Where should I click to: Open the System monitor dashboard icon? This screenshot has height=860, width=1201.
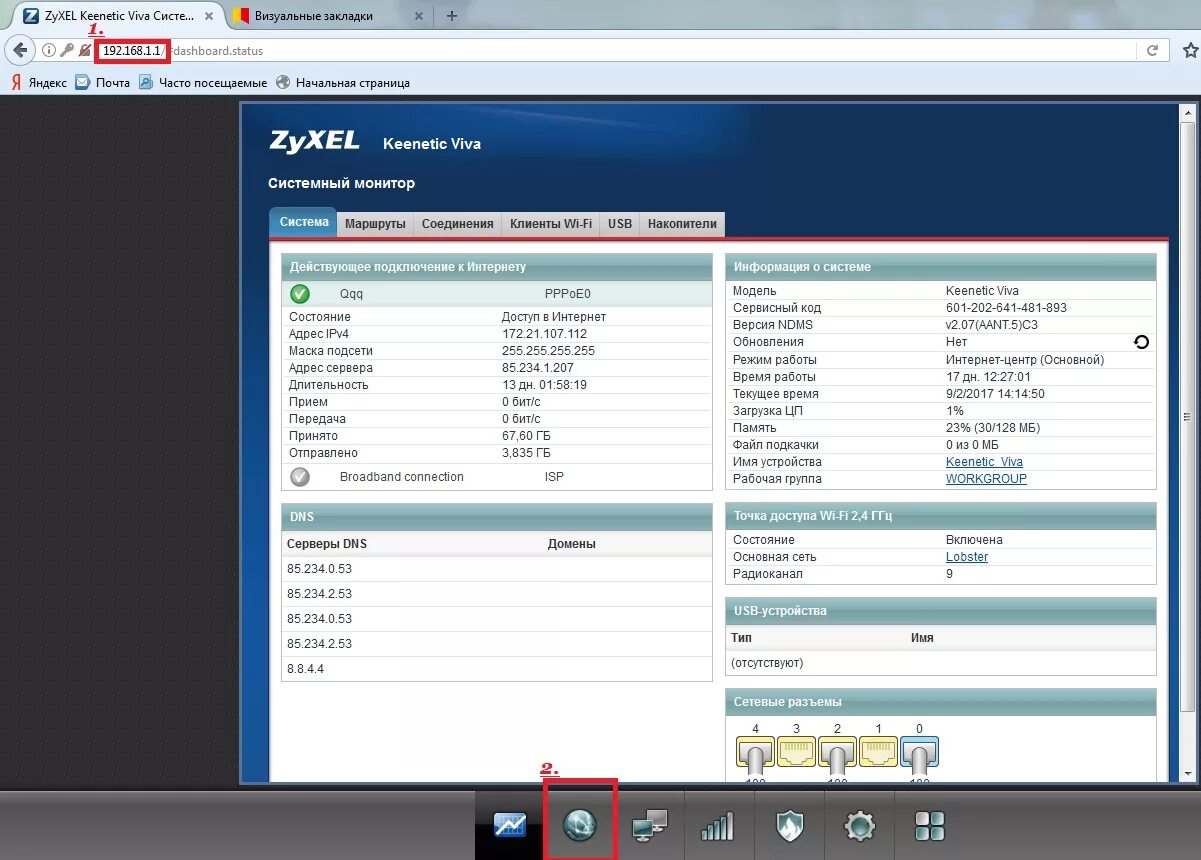pos(510,825)
